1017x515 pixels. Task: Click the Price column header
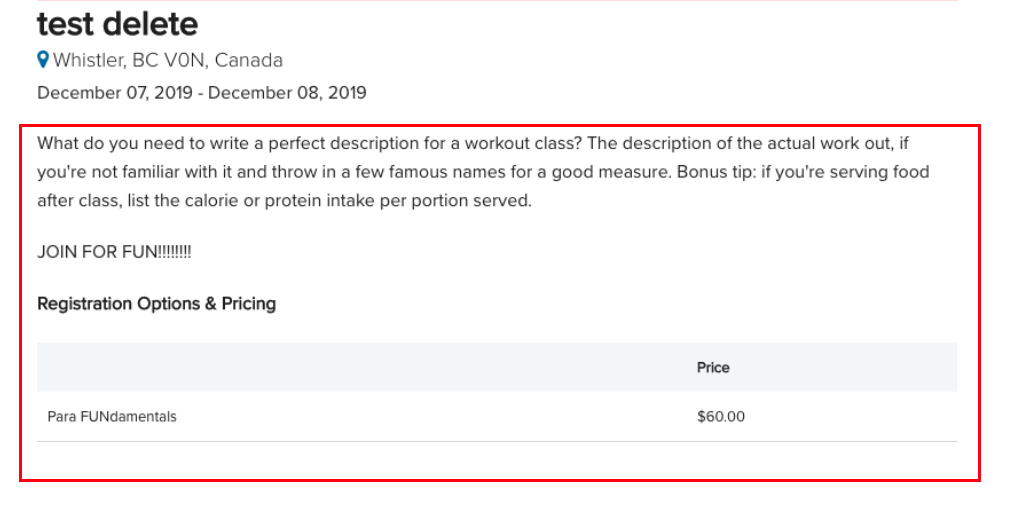click(713, 367)
